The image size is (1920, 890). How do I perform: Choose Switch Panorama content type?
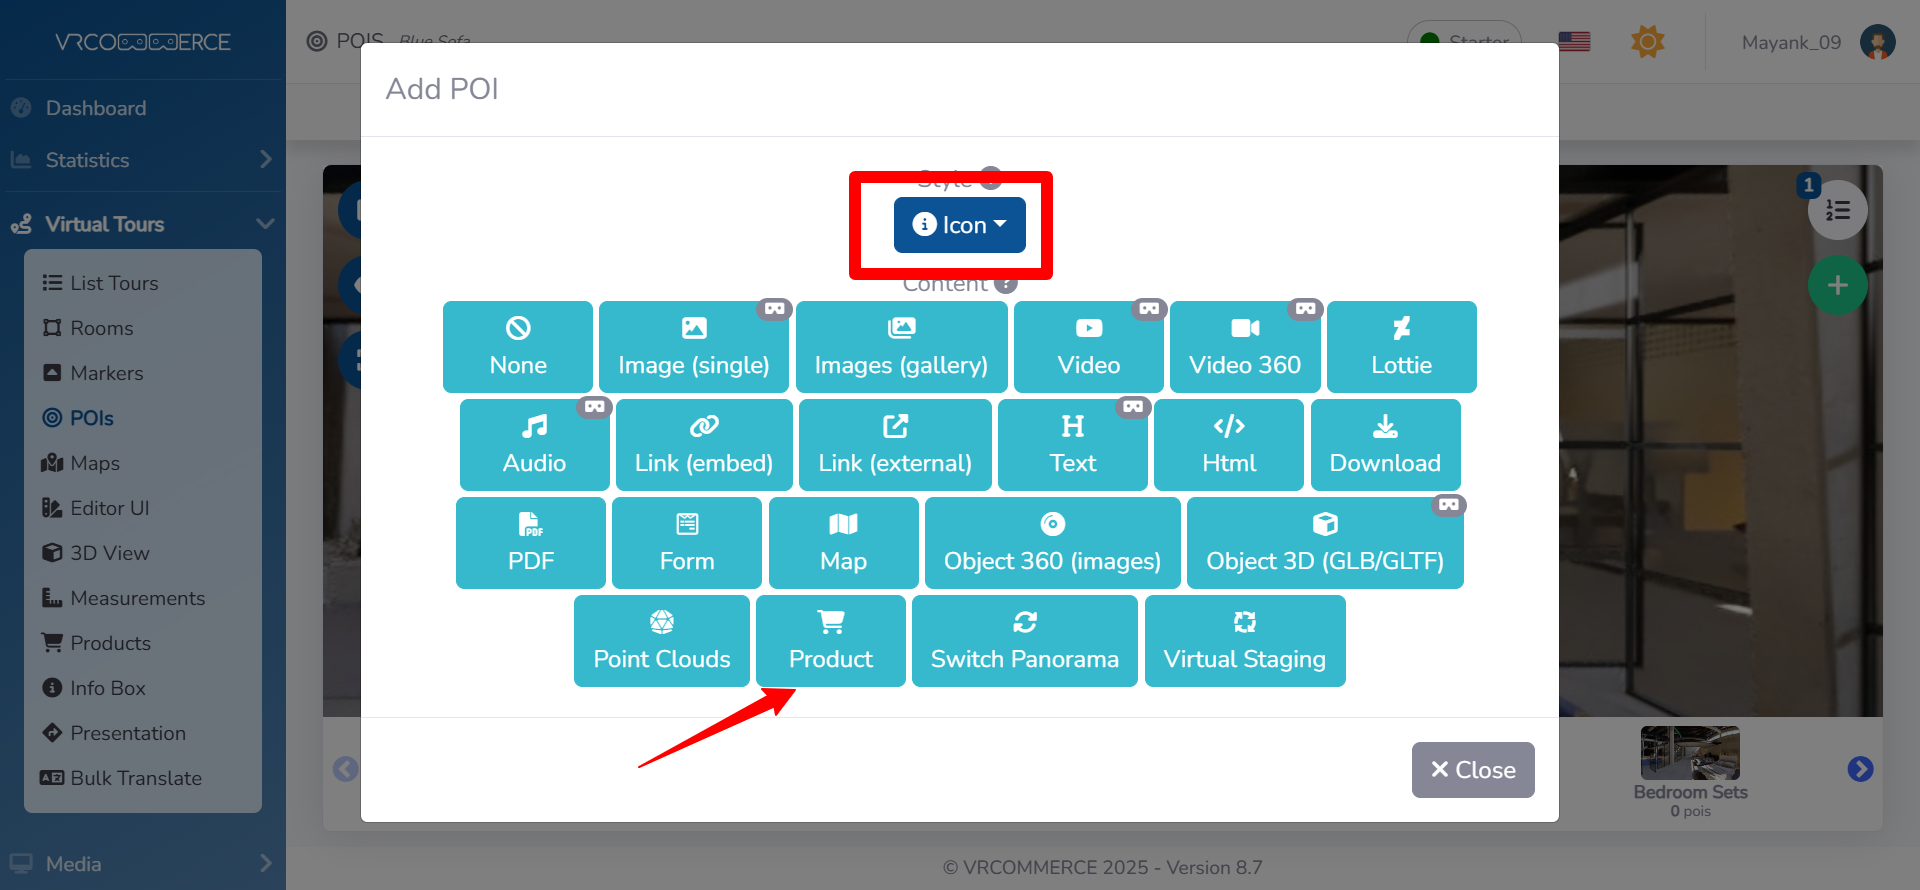[x=1024, y=641]
